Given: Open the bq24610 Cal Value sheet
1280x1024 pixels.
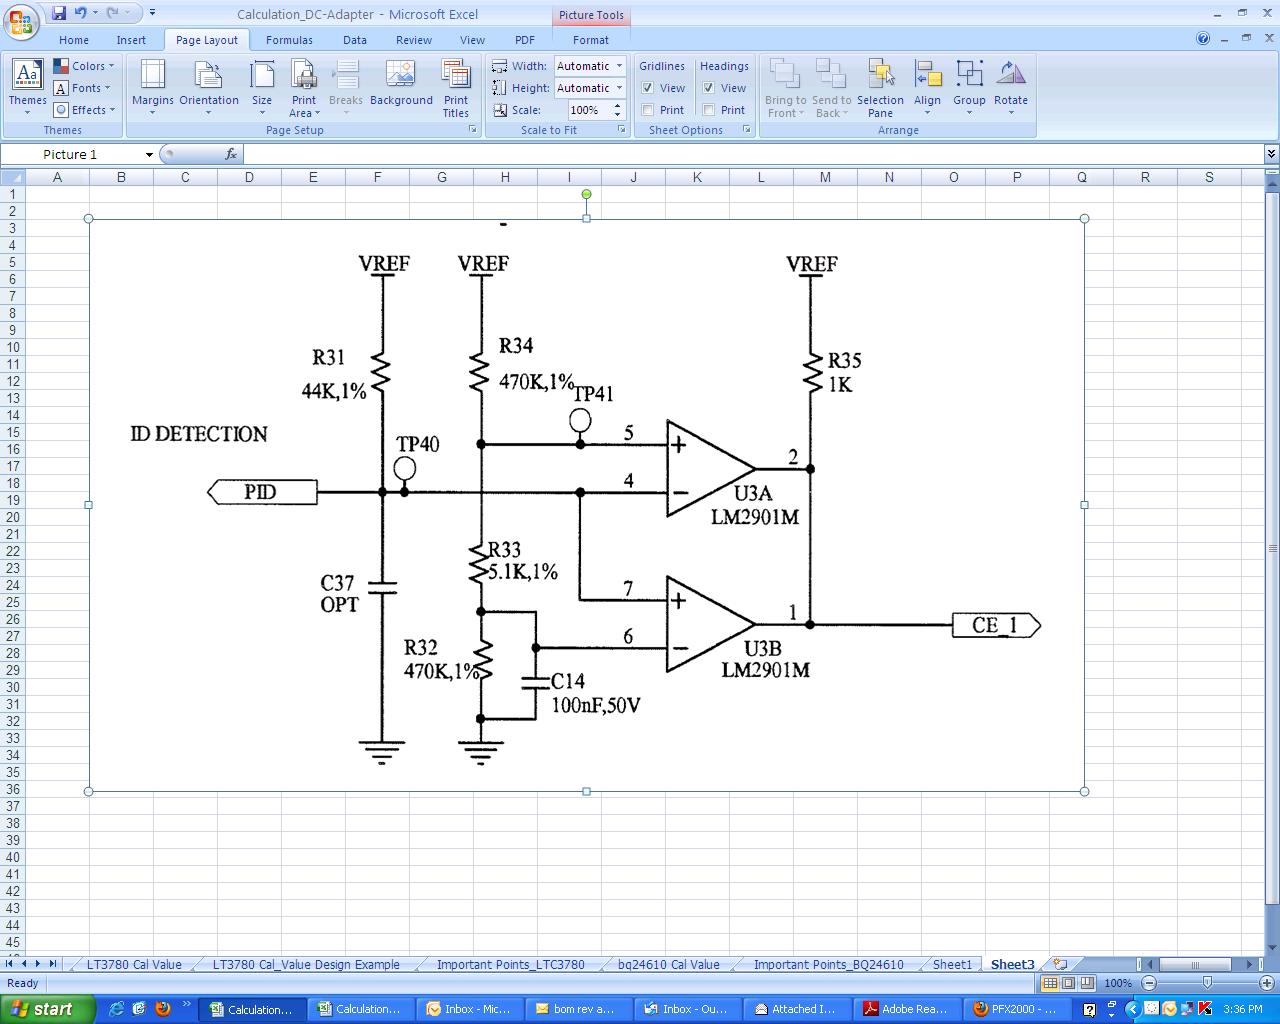Looking at the screenshot, I should 668,965.
